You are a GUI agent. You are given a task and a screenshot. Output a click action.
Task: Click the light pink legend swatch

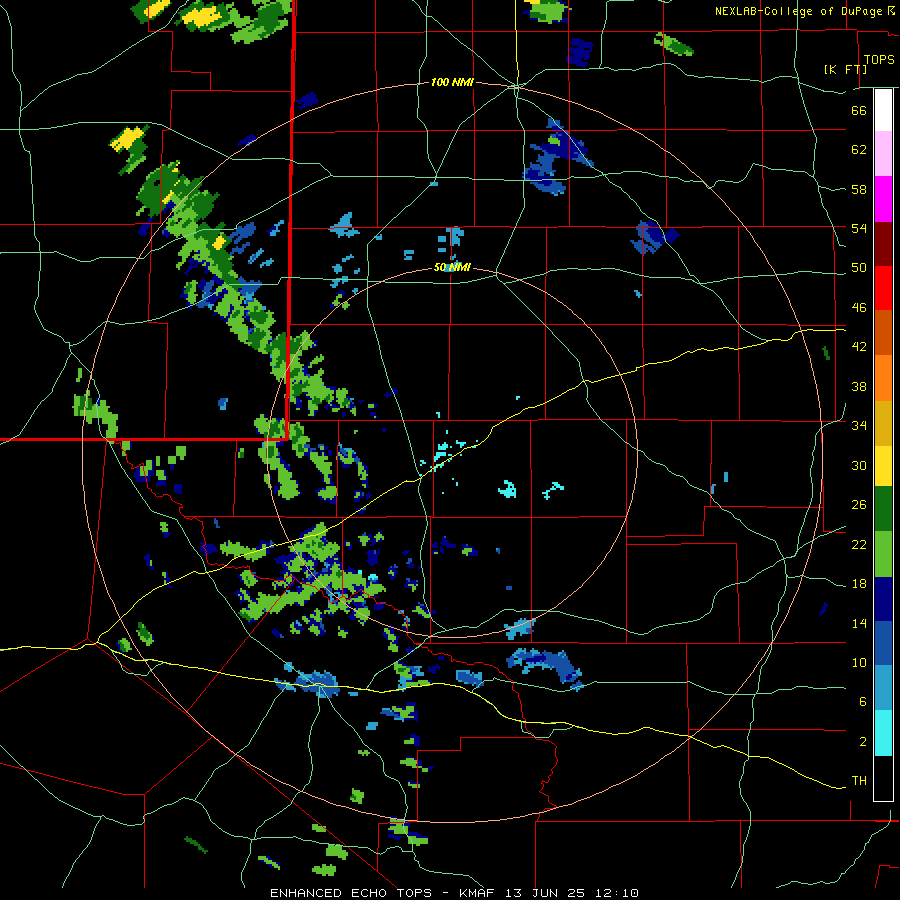pyautogui.click(x=883, y=154)
